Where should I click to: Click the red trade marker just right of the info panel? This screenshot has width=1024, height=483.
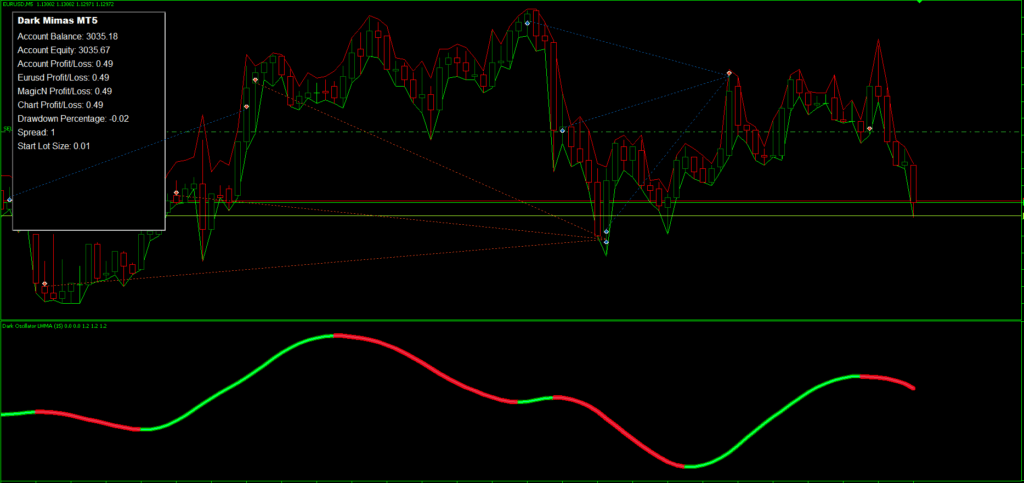(x=176, y=192)
